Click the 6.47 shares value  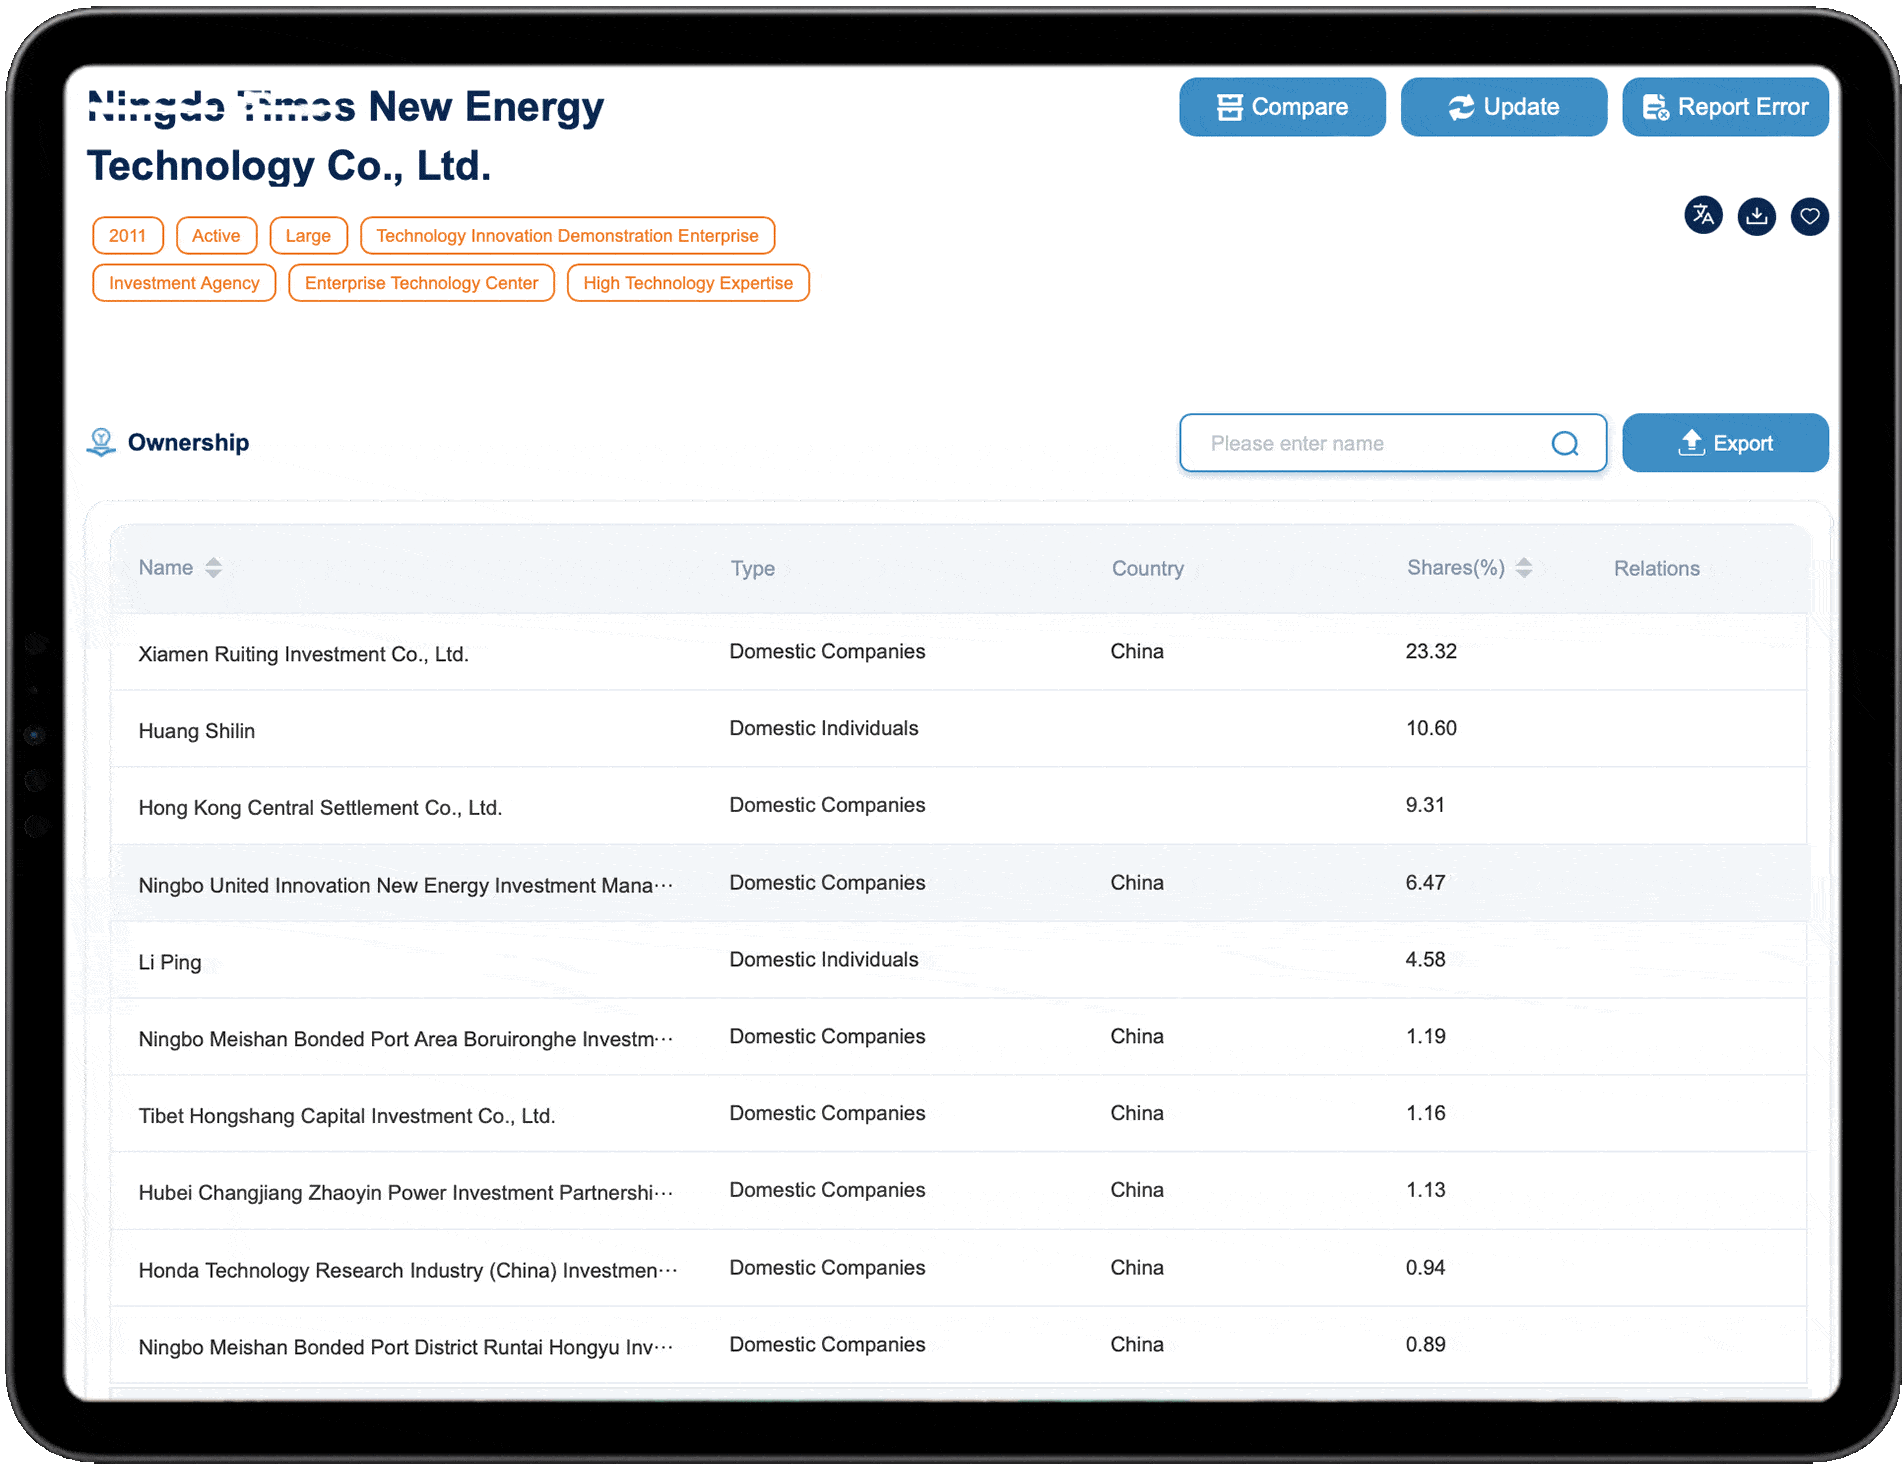point(1425,882)
